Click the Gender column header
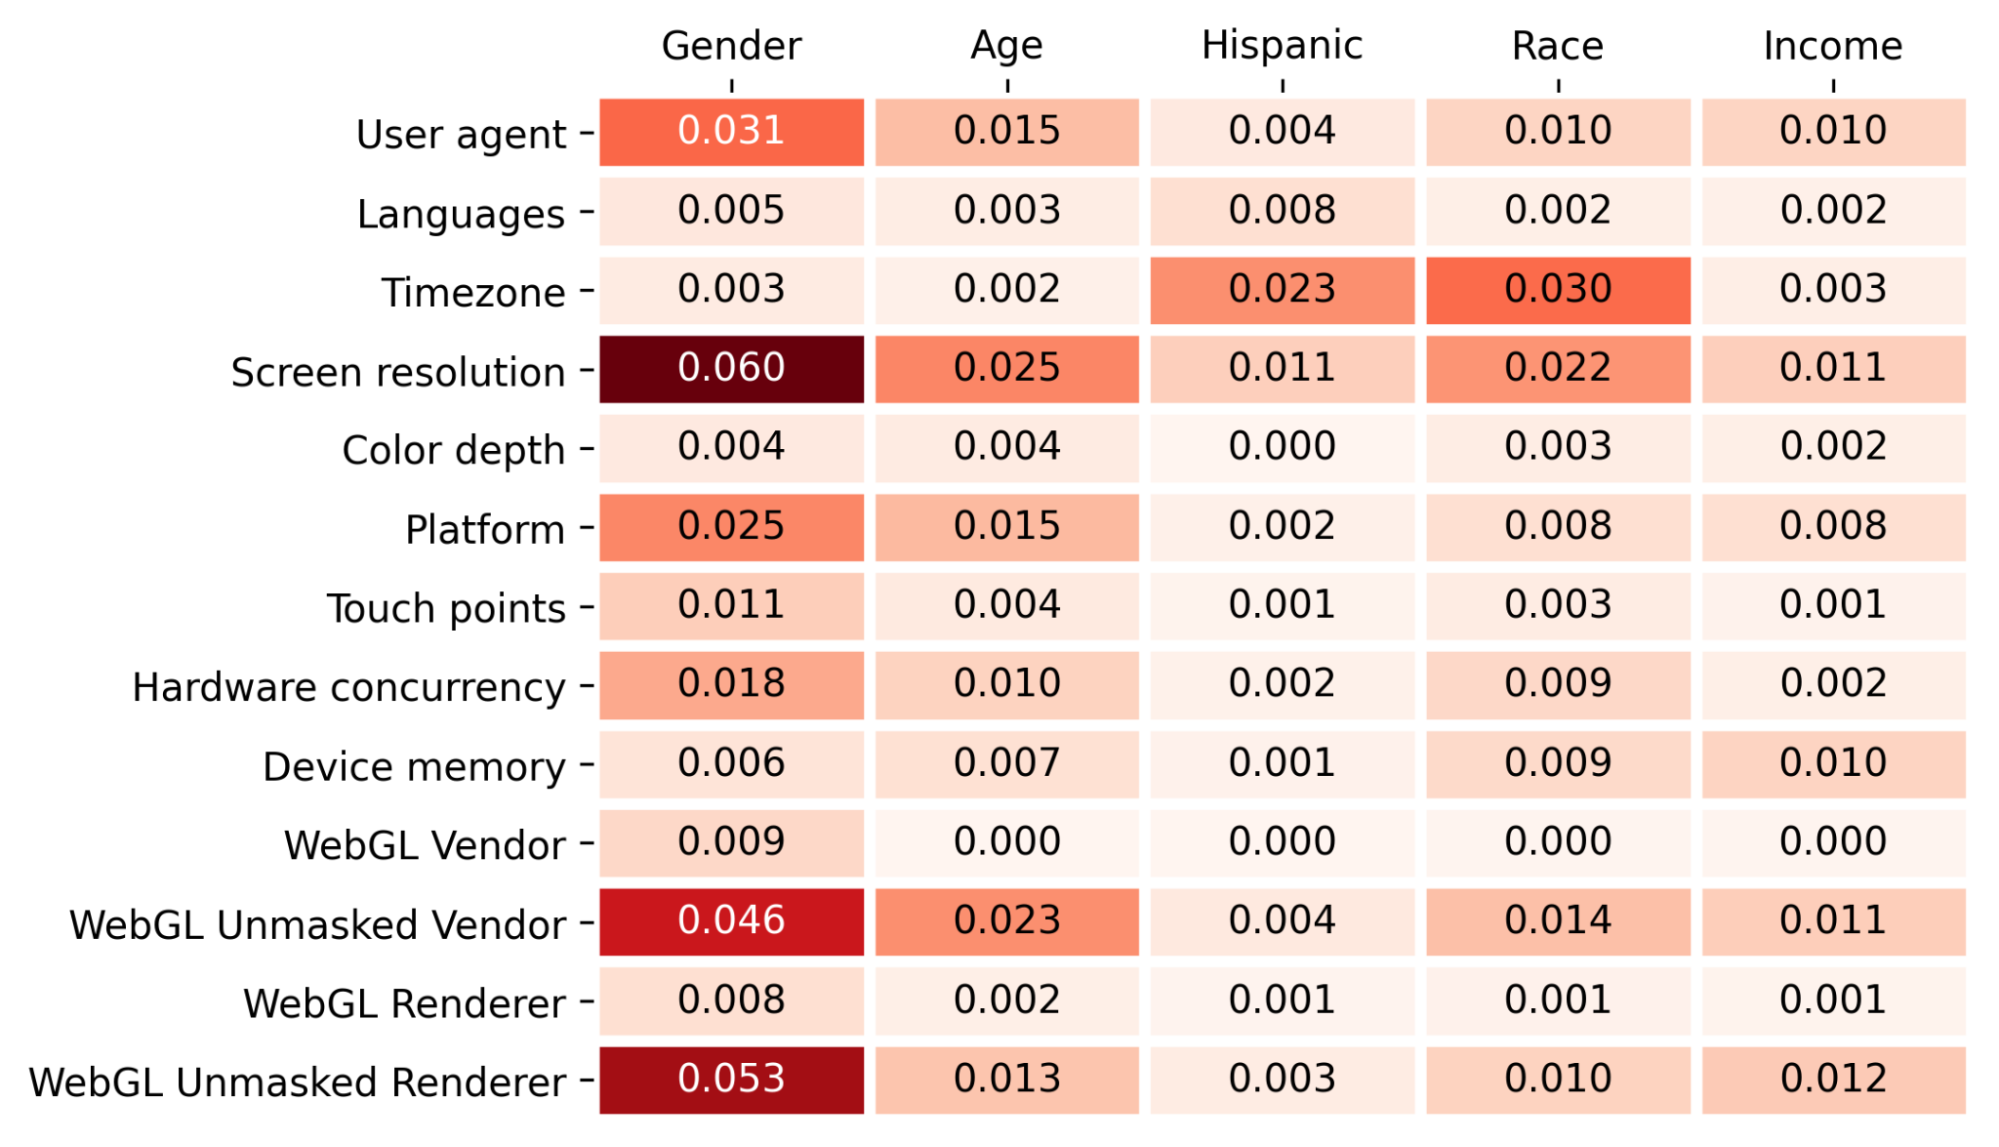 (731, 46)
